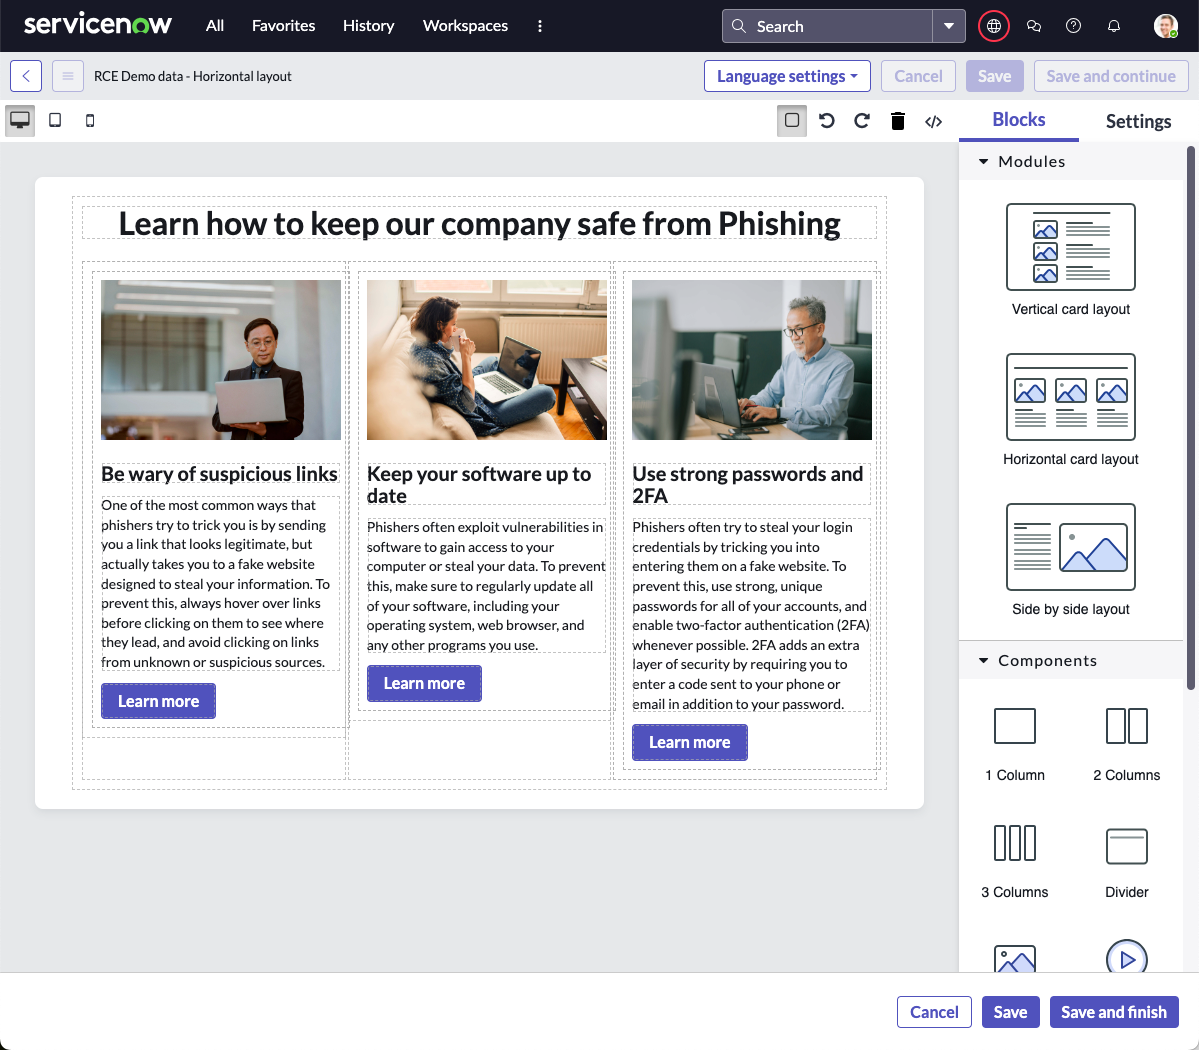
Task: Click Save and continue
Action: (1111, 76)
